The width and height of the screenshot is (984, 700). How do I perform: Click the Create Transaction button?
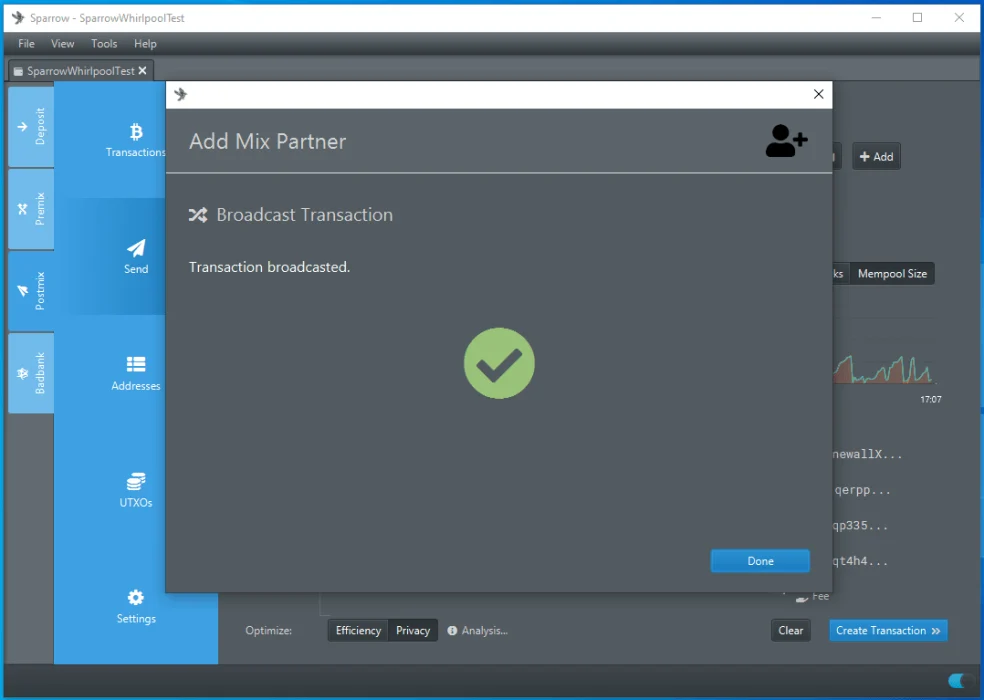pyautogui.click(x=887, y=631)
